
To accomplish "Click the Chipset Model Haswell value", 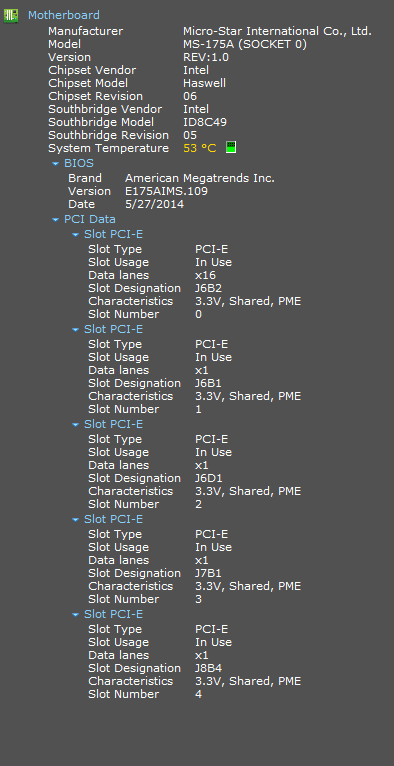I will pos(205,83).
